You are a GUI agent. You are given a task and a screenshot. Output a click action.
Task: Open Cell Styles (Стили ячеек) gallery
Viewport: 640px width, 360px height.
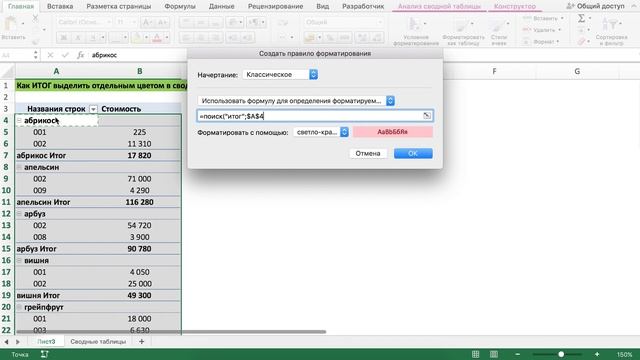[499, 31]
